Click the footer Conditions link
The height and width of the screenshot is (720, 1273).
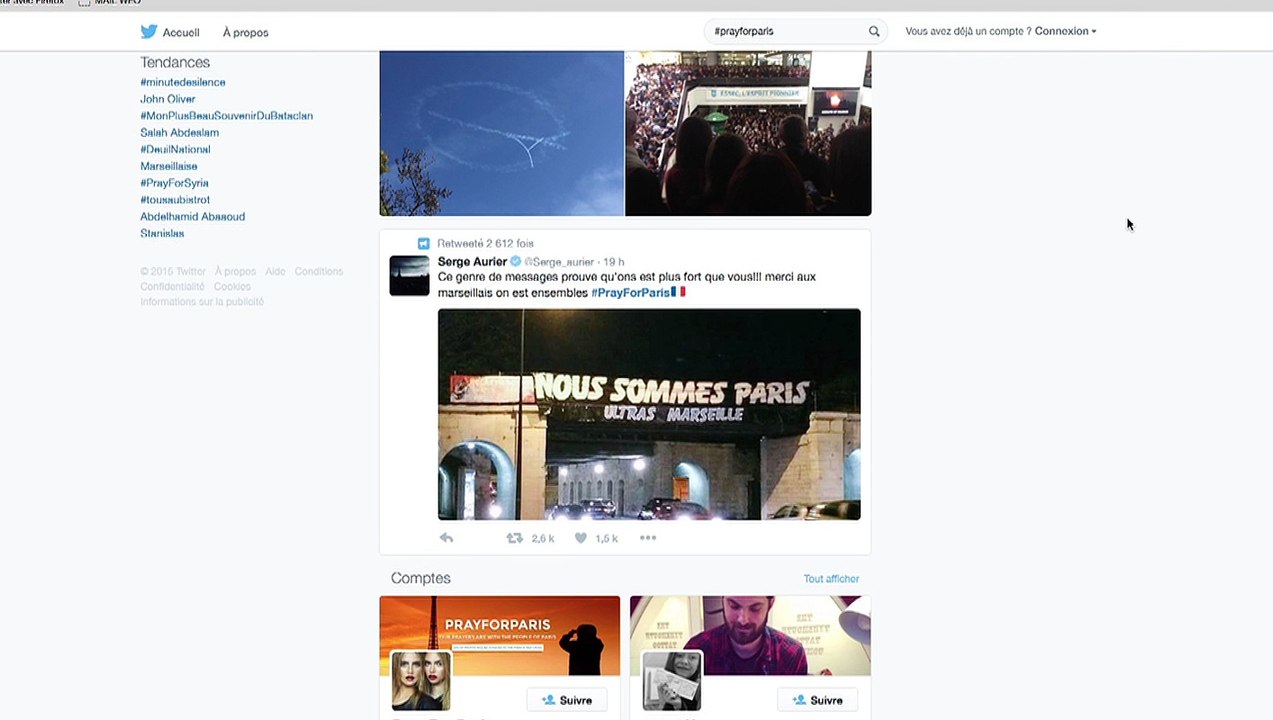(x=318, y=272)
